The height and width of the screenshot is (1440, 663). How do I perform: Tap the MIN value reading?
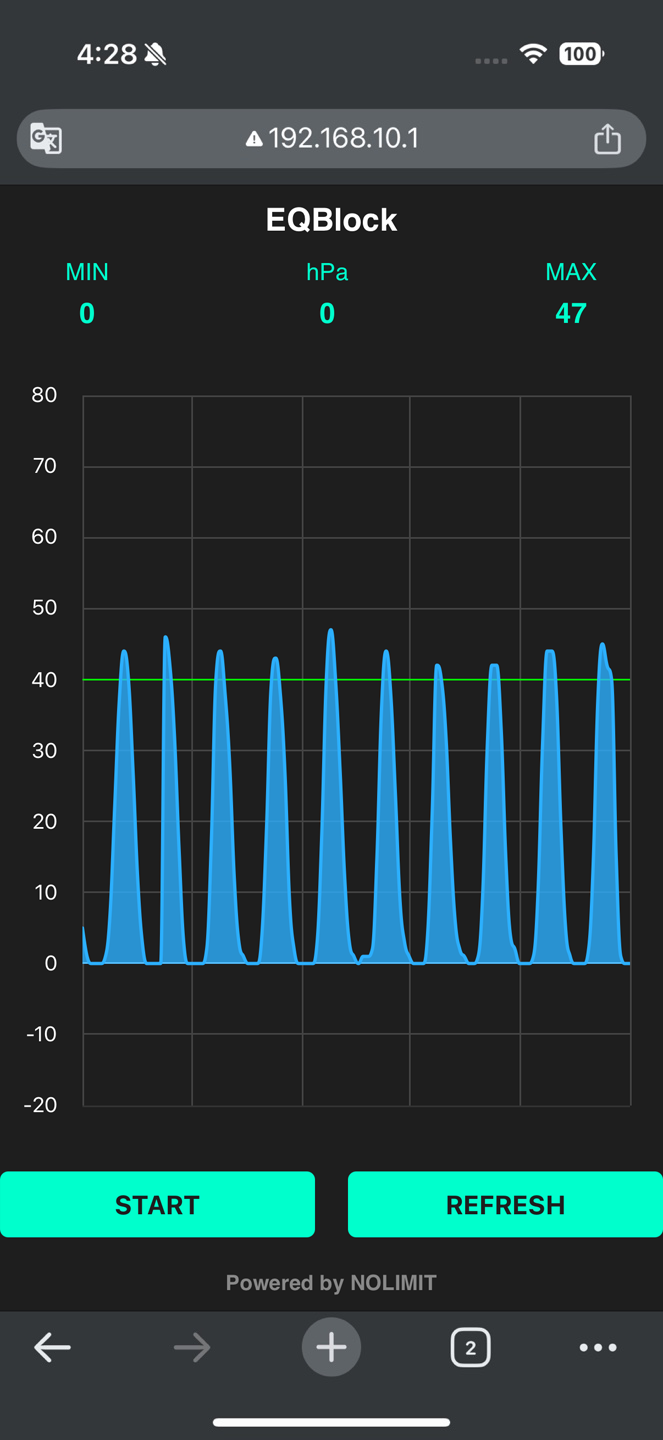click(x=87, y=313)
